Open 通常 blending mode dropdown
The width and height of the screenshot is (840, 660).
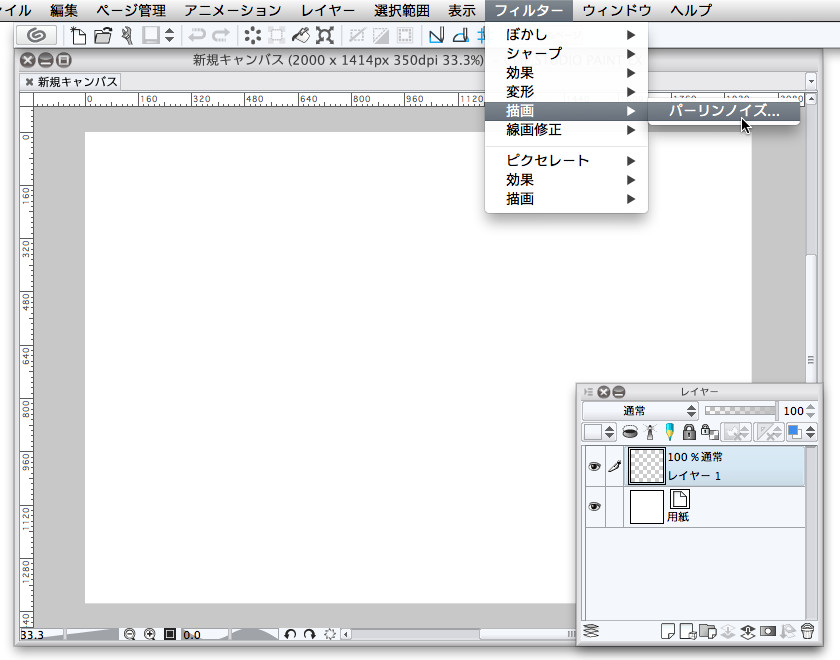(x=640, y=411)
